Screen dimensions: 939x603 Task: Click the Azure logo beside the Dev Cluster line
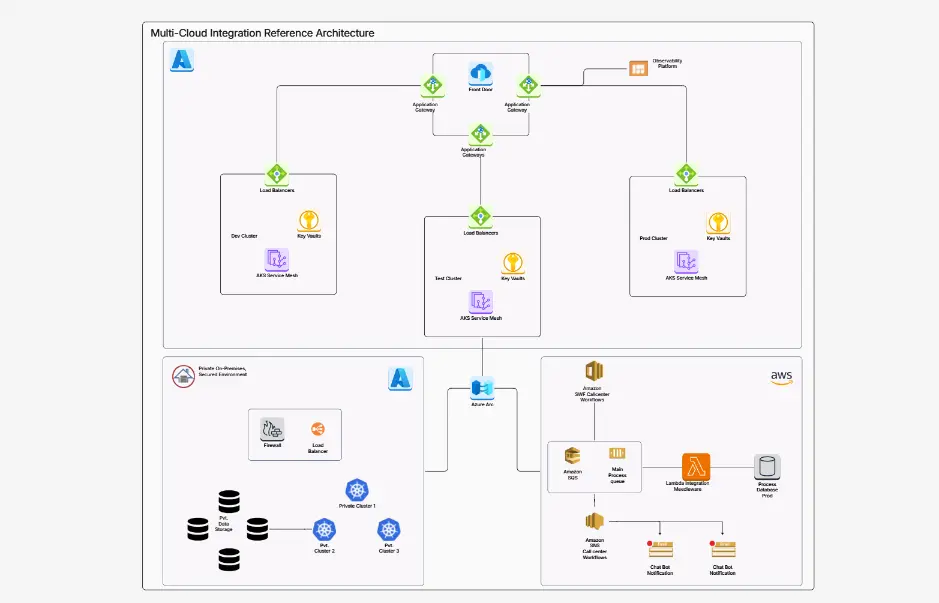(x=181, y=60)
